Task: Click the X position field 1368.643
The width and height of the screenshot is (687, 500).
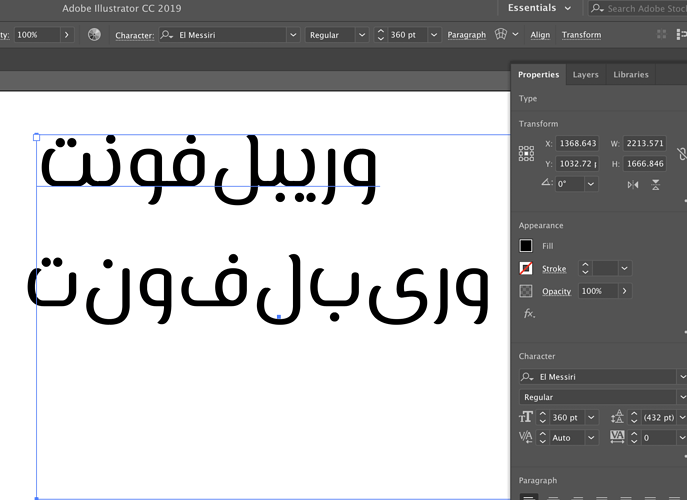Action: pyautogui.click(x=577, y=143)
